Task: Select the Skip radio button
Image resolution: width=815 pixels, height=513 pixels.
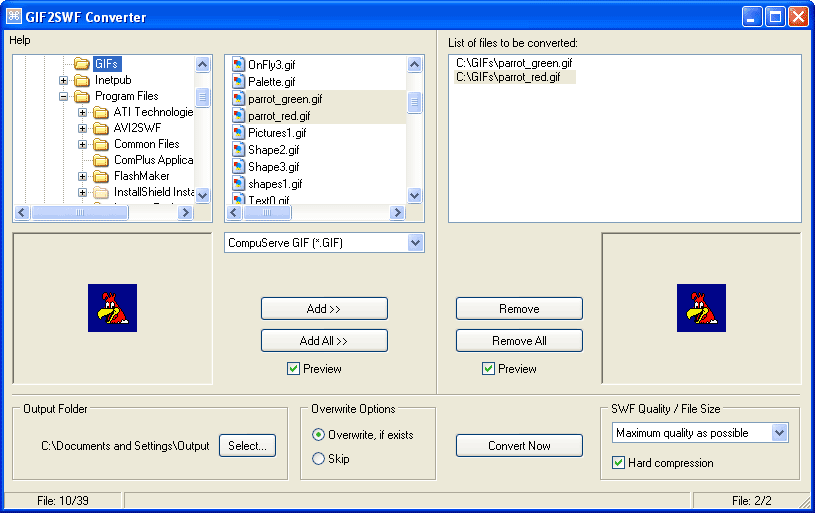Action: tap(318, 458)
